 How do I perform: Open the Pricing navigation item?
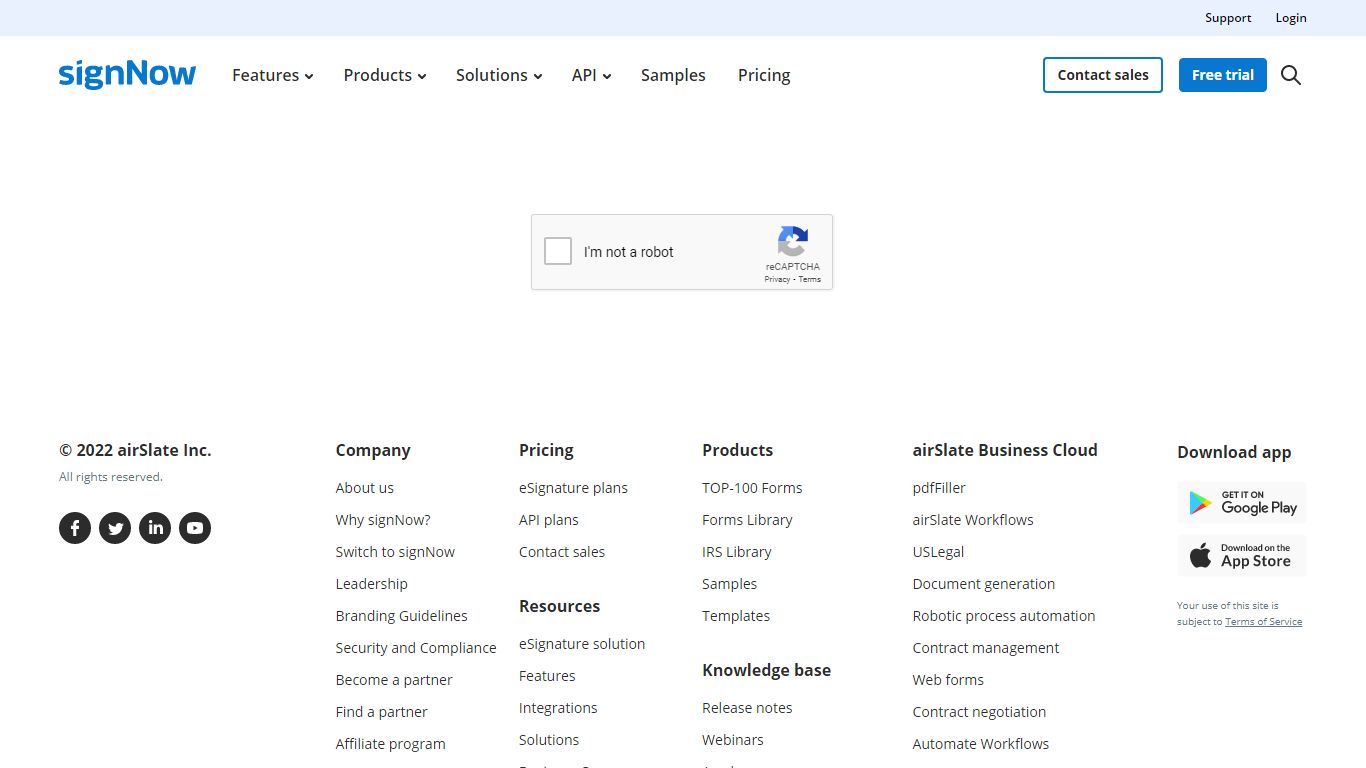pos(764,75)
